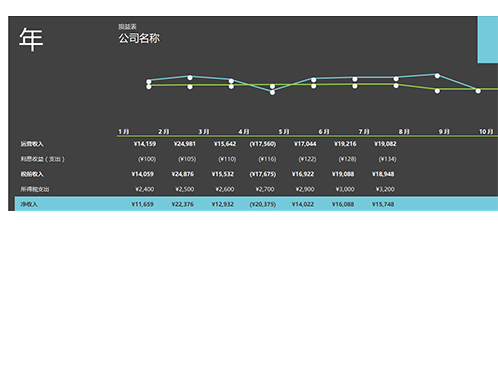This screenshot has width=498, height=382.
Task: Click the large 年 year heading
Action: coord(31,39)
